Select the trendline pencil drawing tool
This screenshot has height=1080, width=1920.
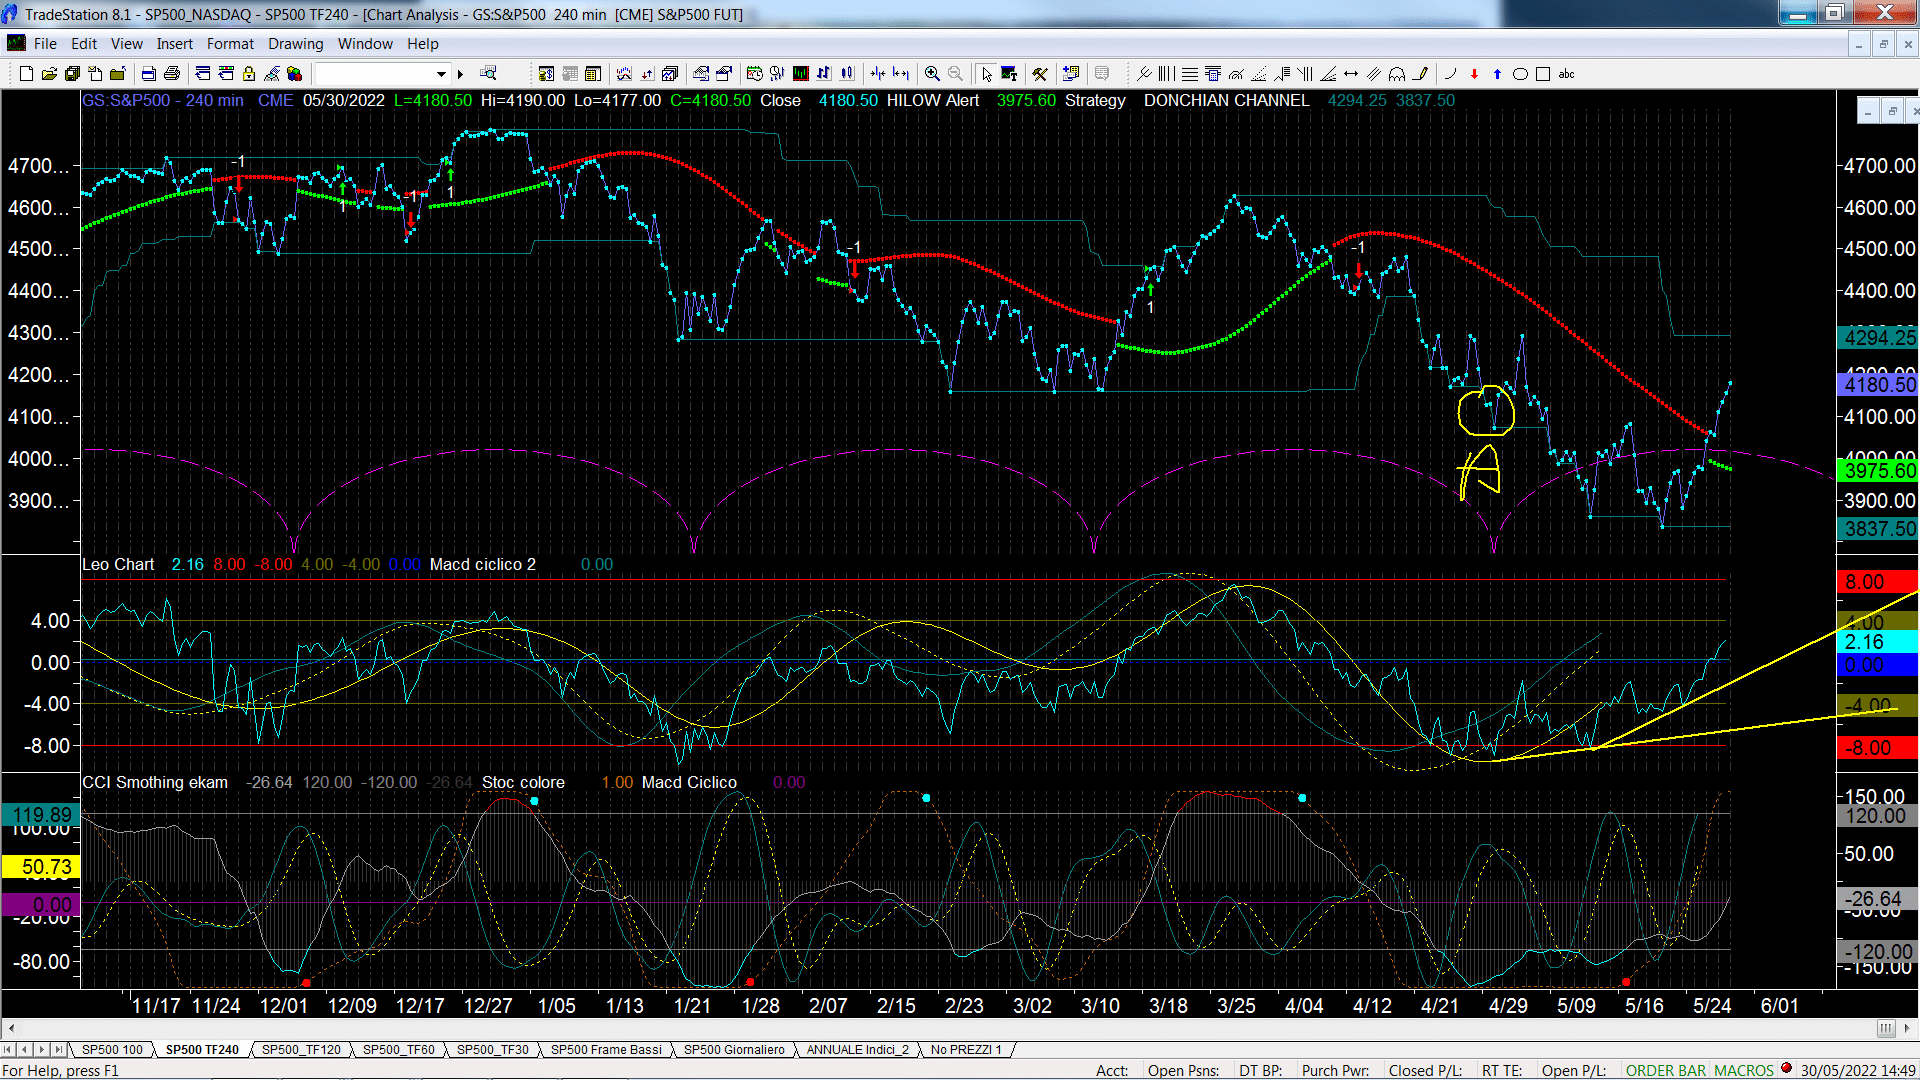[1420, 74]
